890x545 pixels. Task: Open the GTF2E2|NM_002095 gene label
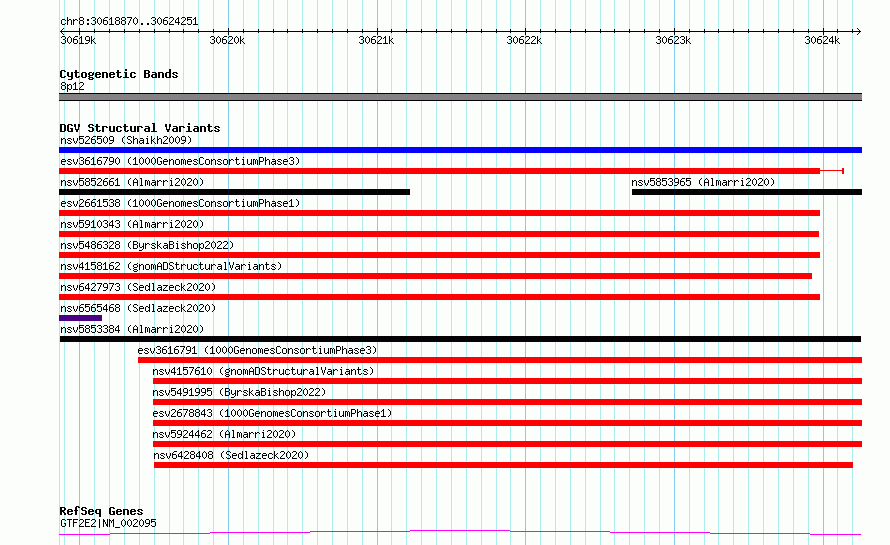coord(108,523)
